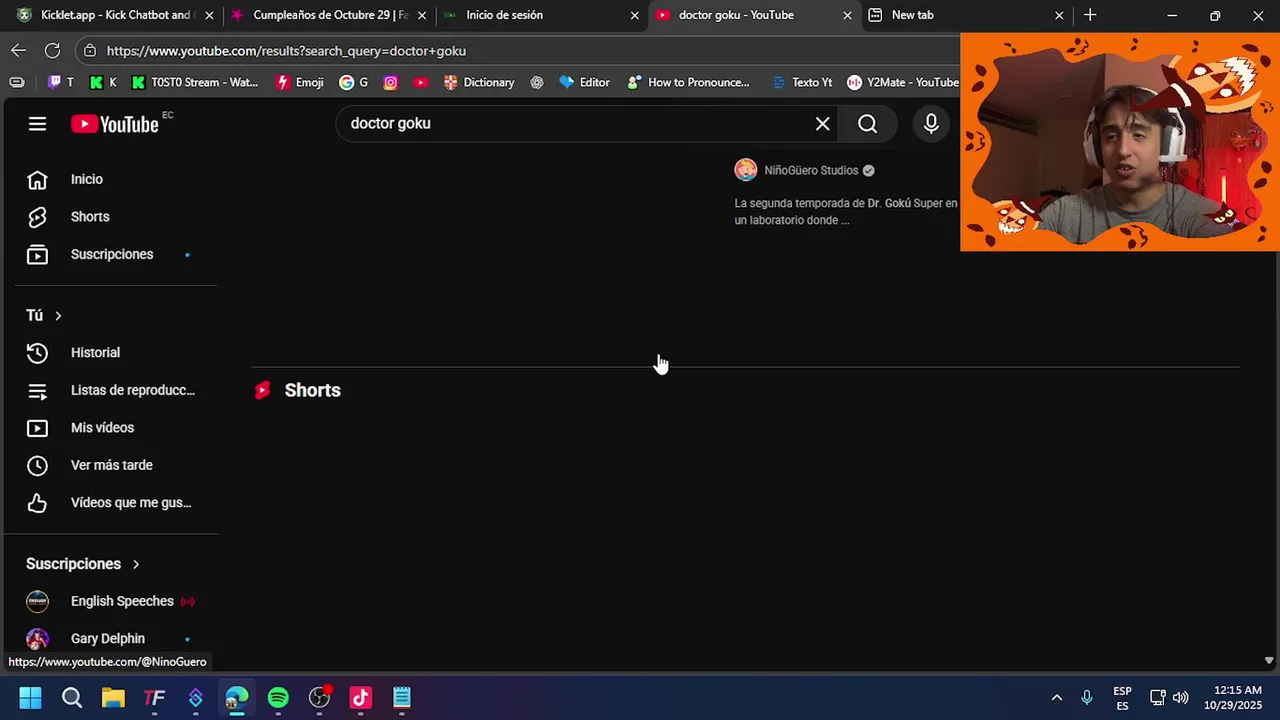1280x720 pixels.
Task: Switch to the Cumpleaños de Octubre 29 tab
Action: point(330,15)
